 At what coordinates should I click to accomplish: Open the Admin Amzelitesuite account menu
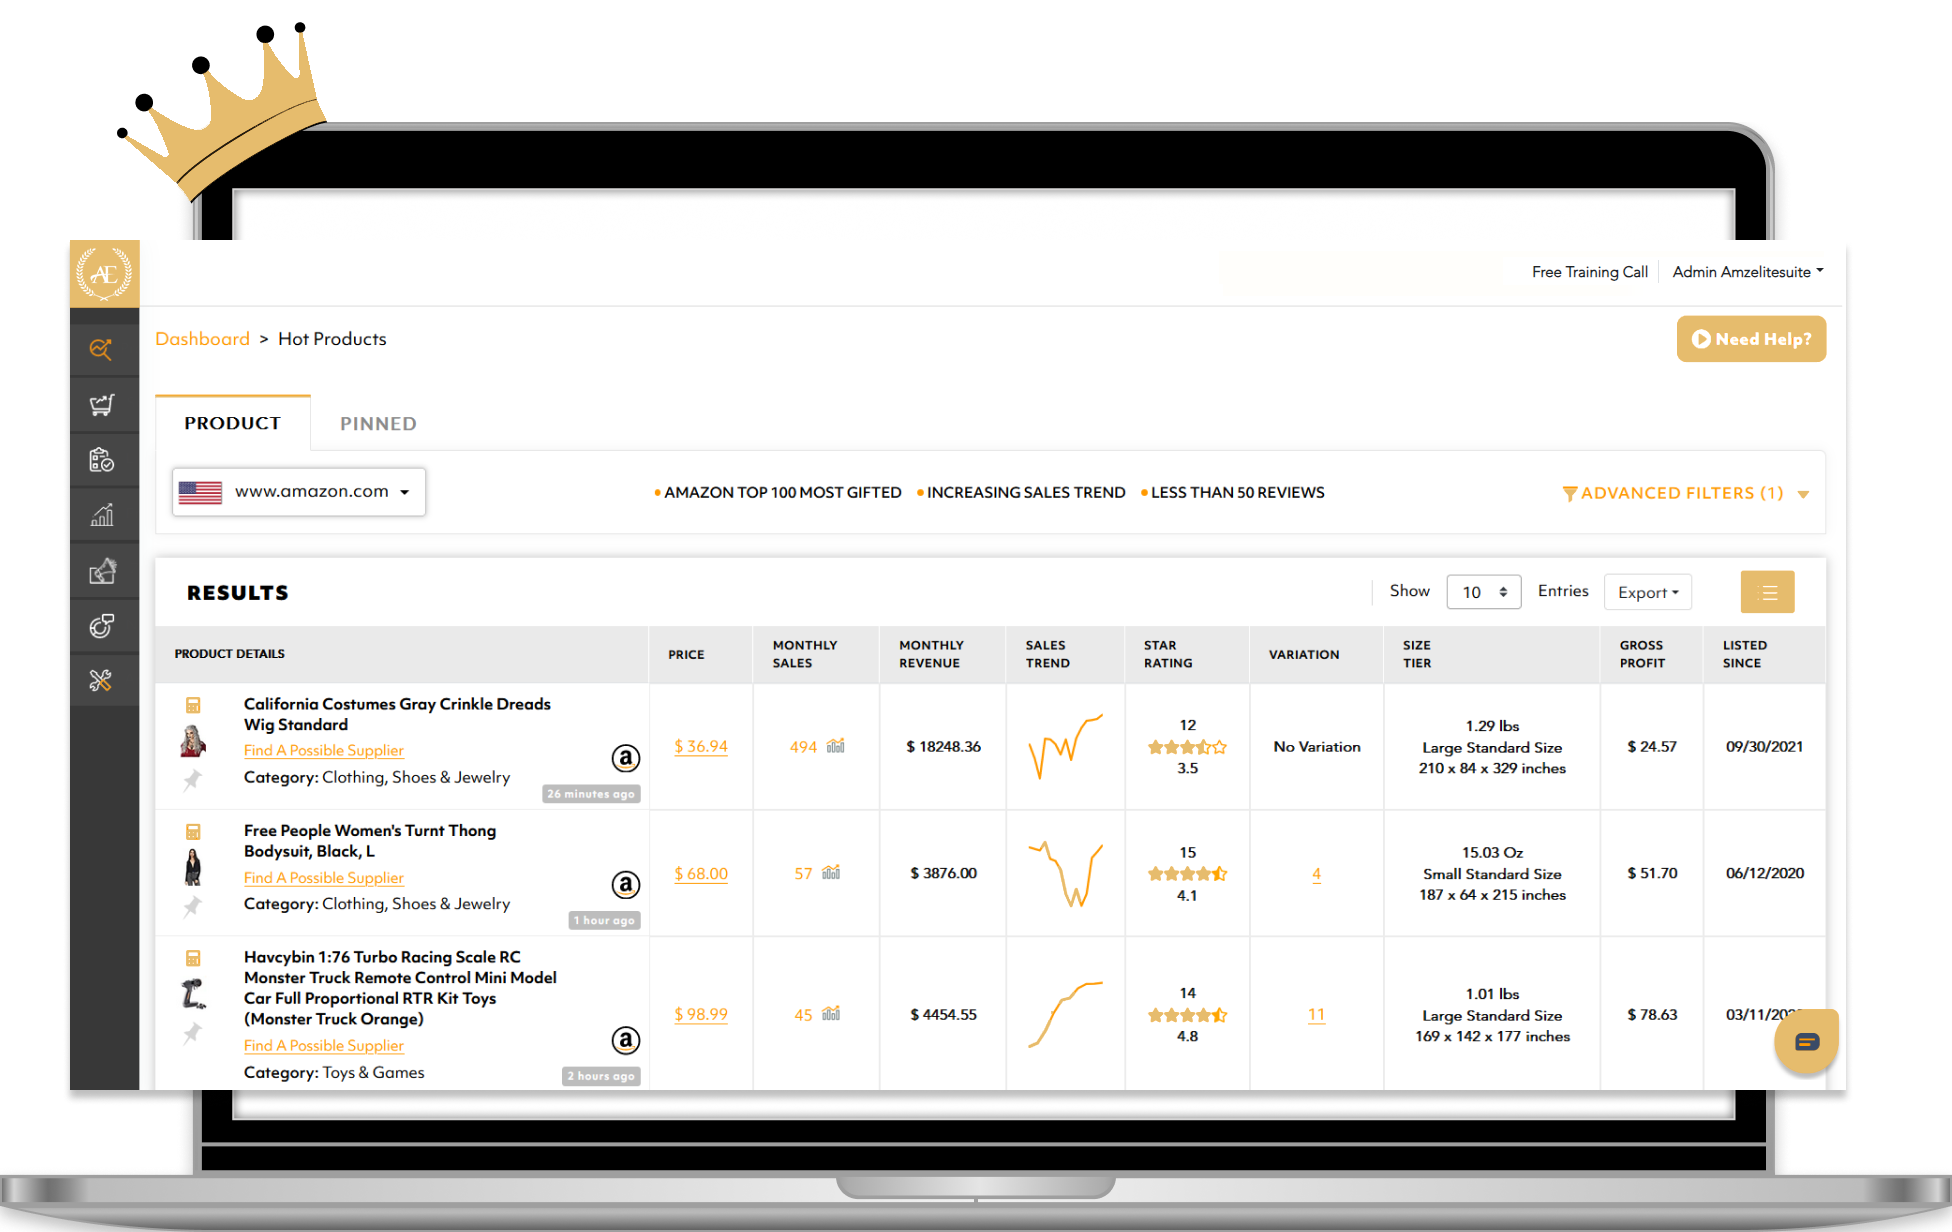[x=1748, y=272]
